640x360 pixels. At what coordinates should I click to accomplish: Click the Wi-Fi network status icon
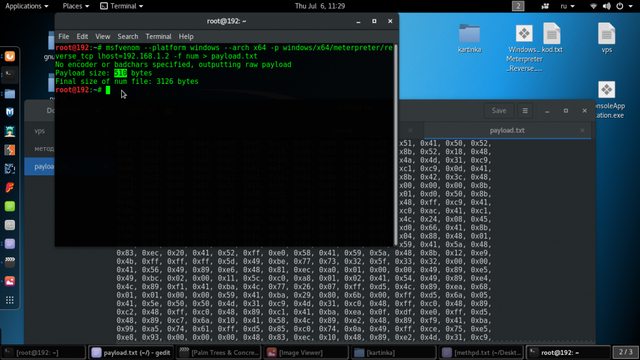point(593,6)
